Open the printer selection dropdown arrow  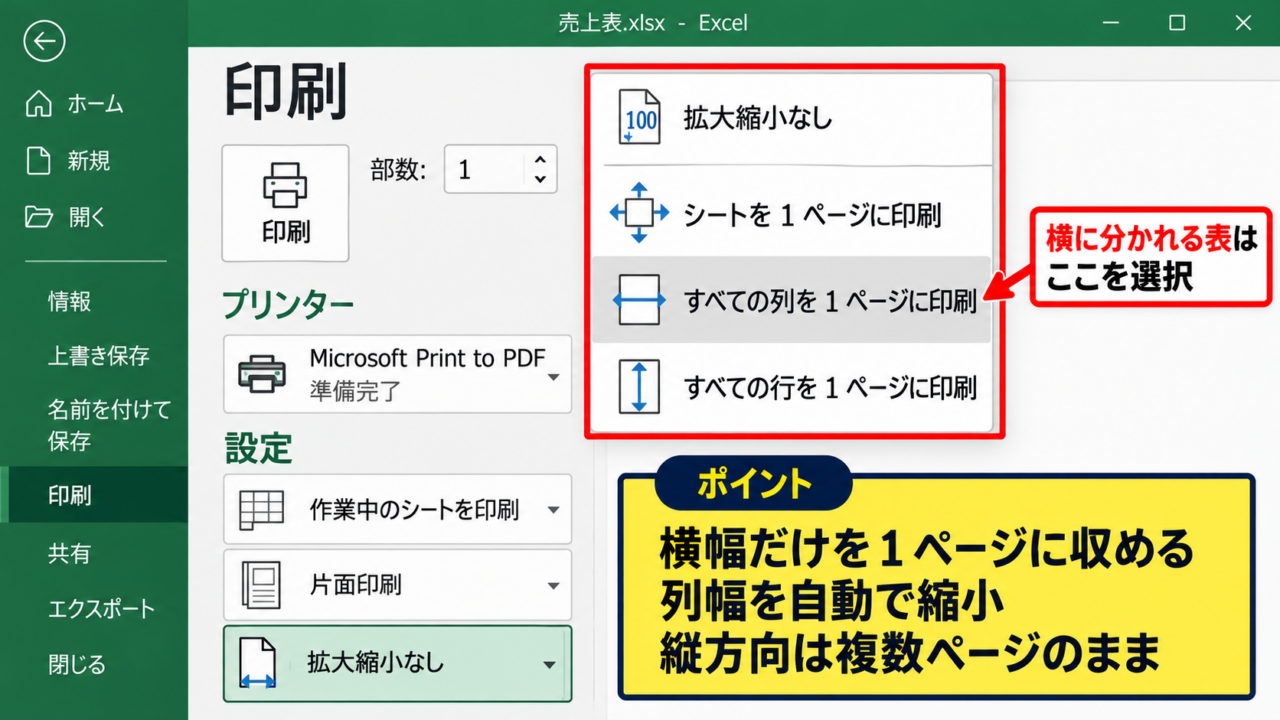(553, 376)
